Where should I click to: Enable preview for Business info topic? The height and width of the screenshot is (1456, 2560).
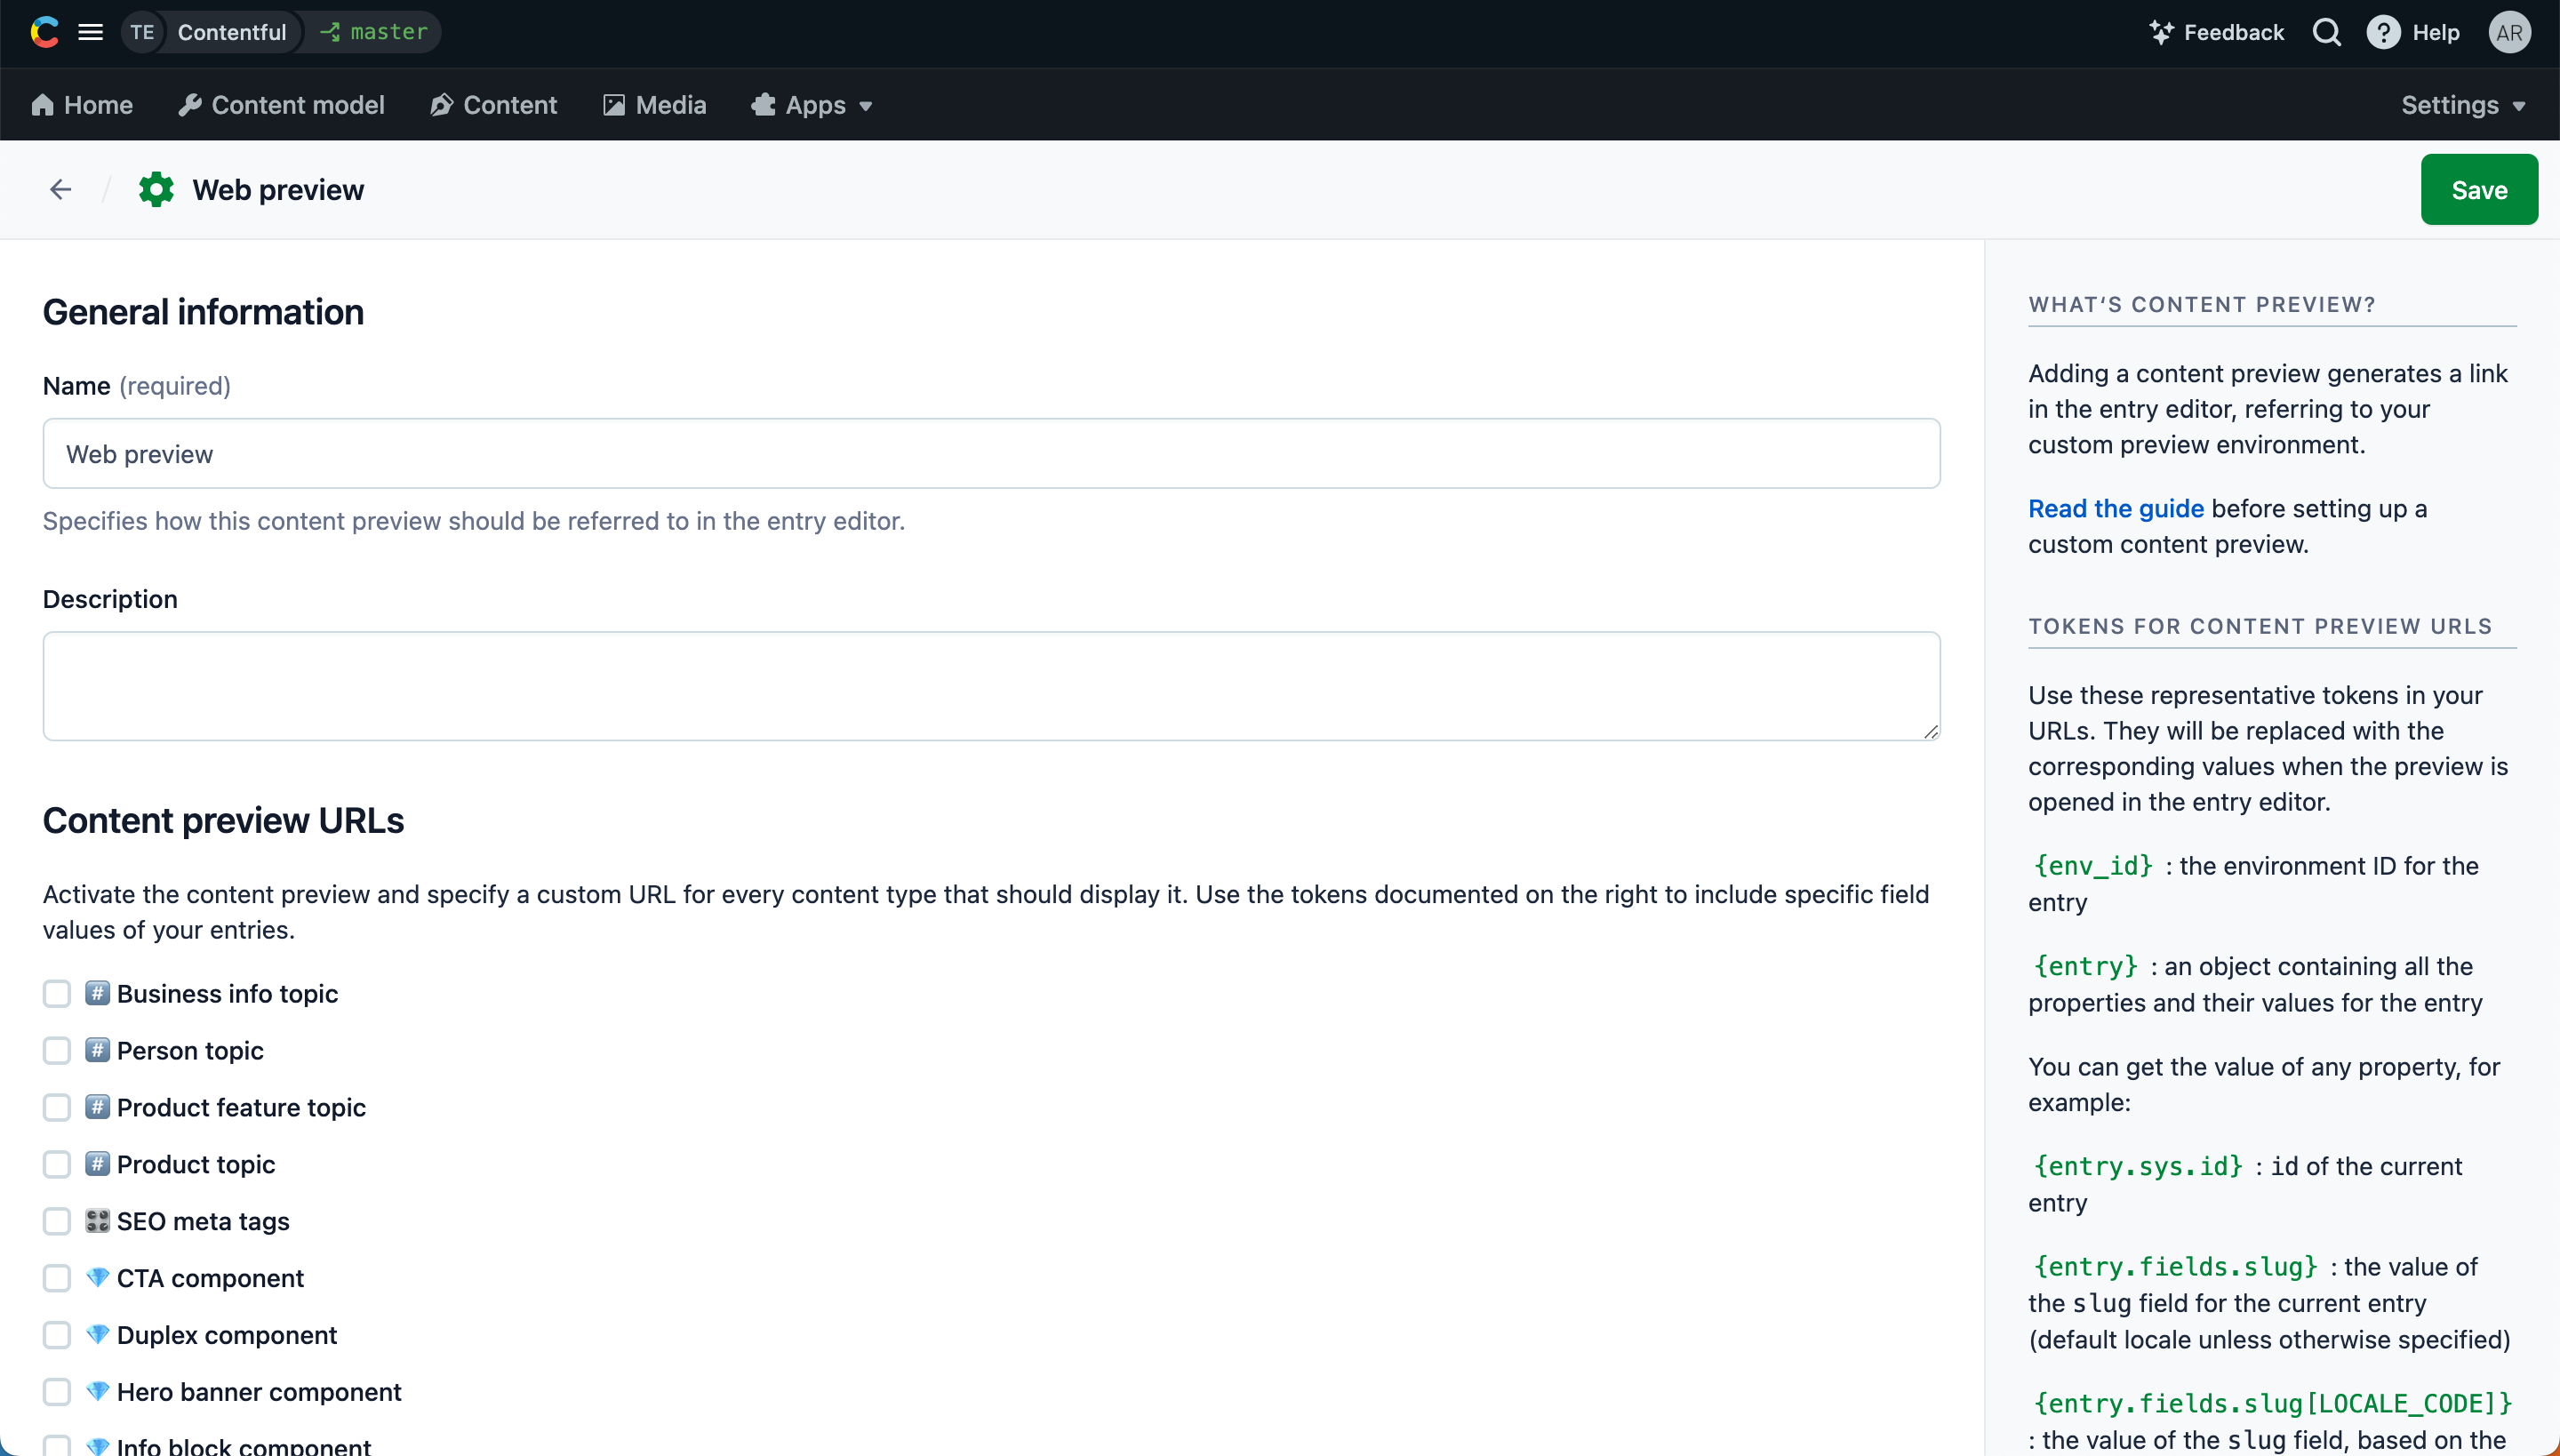[x=57, y=993]
